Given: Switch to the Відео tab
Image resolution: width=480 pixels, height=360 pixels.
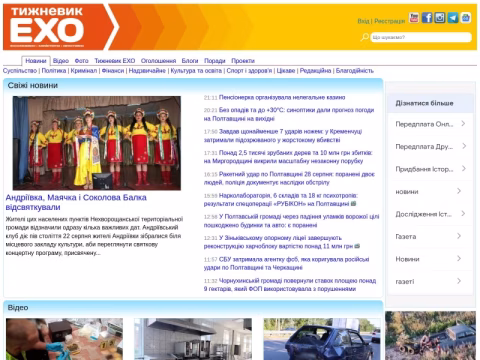Looking at the screenshot, I should (61, 61).
